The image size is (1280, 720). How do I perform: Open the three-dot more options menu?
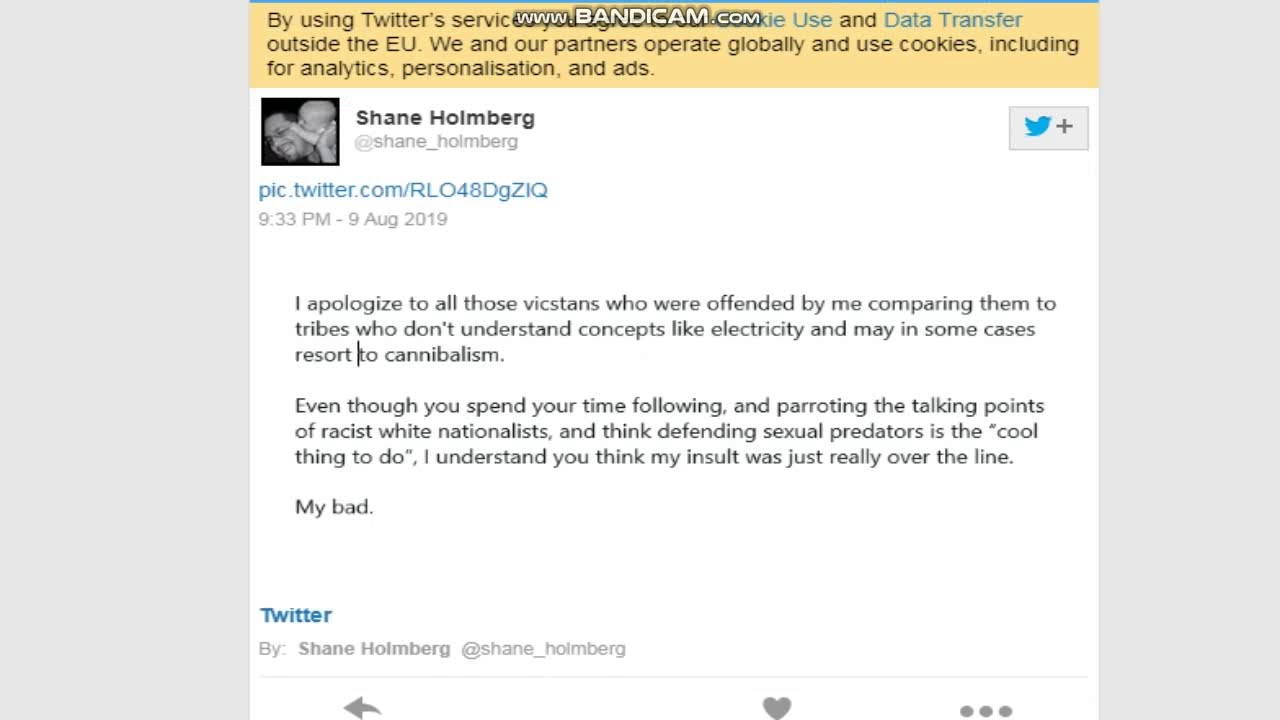click(x=986, y=711)
